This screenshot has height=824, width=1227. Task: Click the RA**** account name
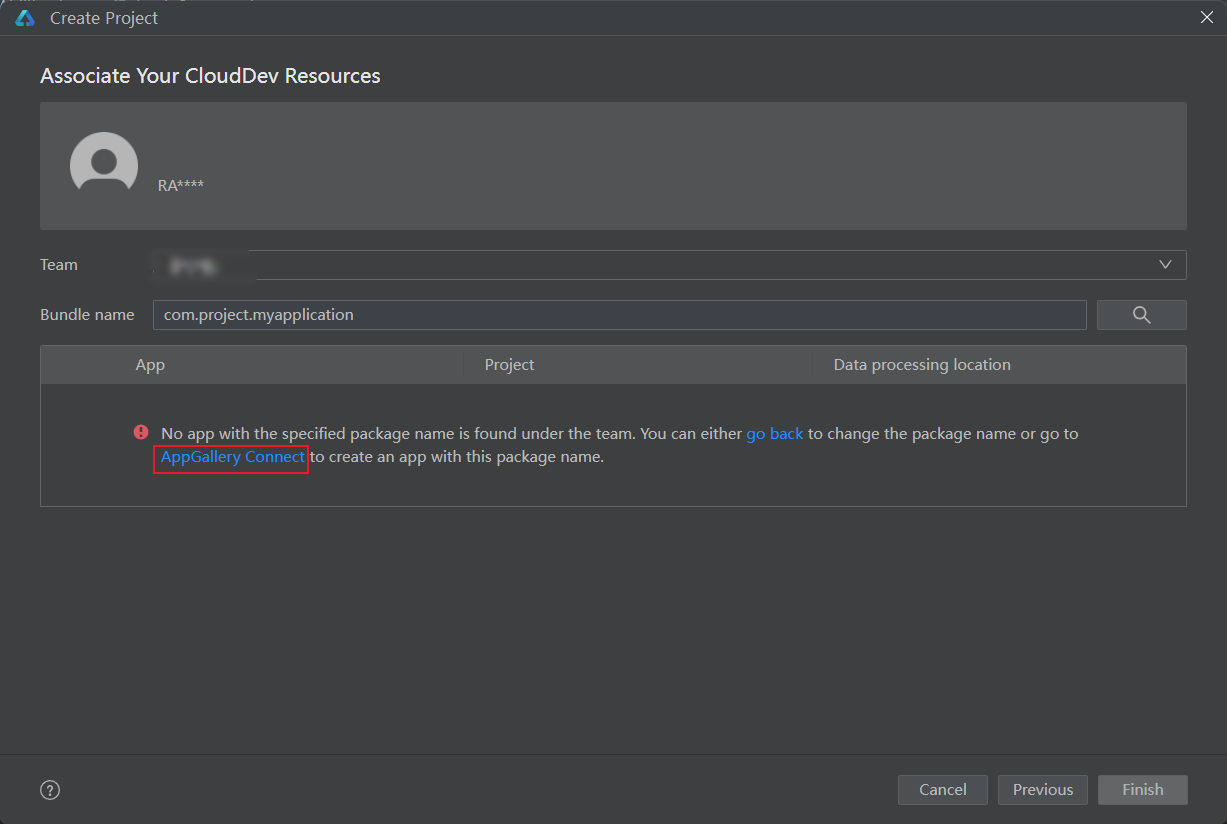[x=181, y=185]
